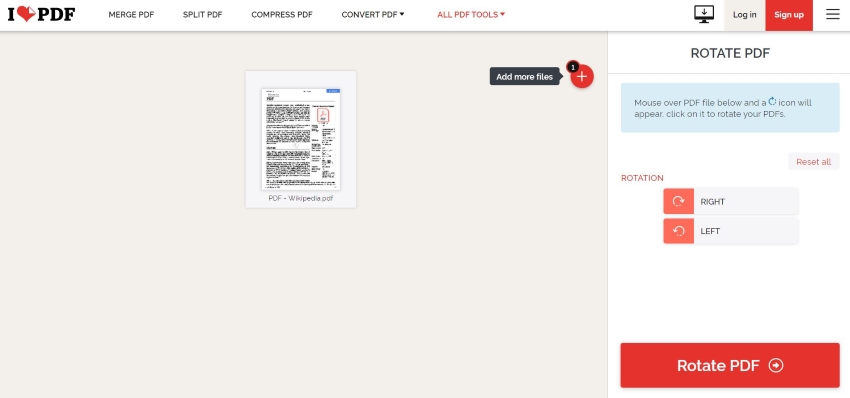
Task: Click the Reset all button
Action: tap(813, 162)
